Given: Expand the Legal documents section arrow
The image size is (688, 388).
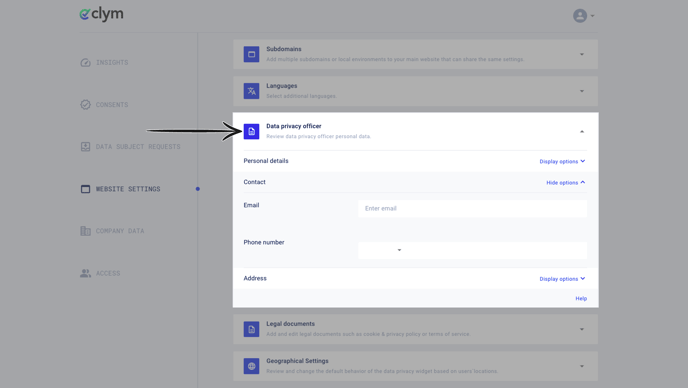Looking at the screenshot, I should coord(582,329).
